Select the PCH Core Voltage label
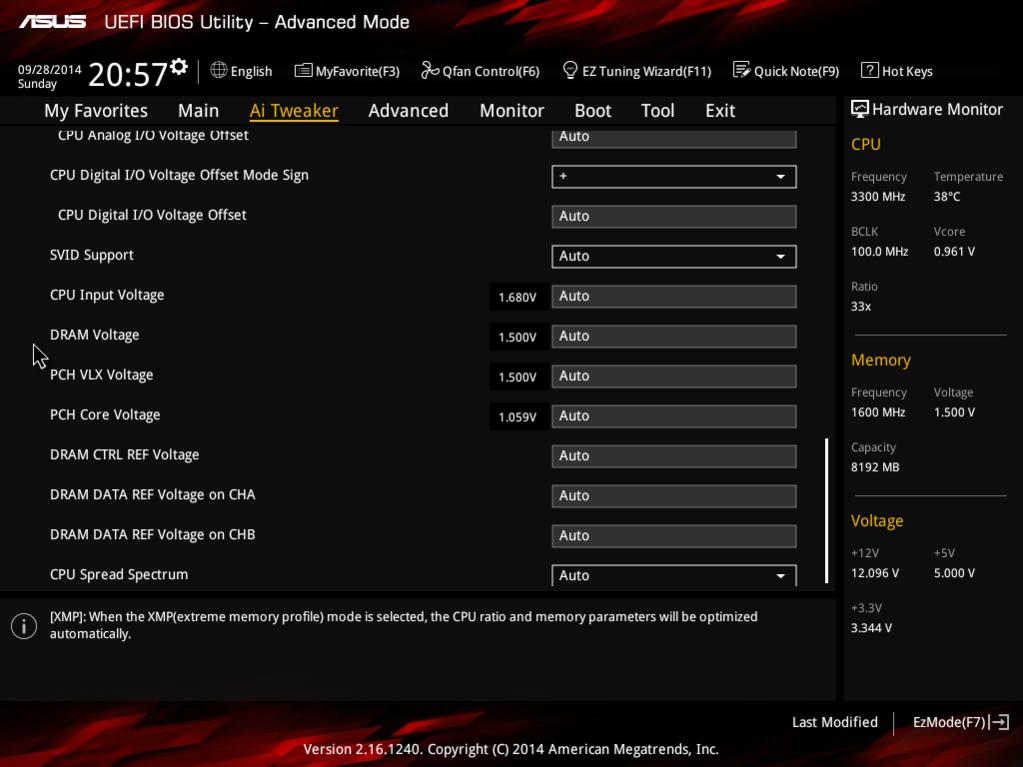1023x767 pixels. (105, 415)
